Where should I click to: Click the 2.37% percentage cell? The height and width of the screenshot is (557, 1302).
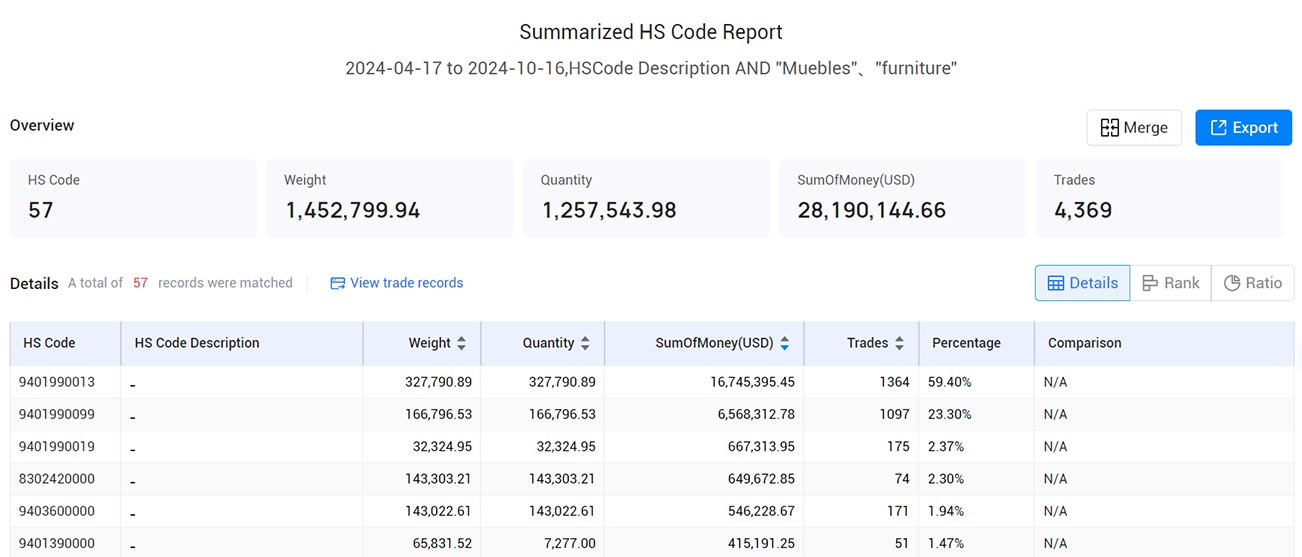coord(976,447)
